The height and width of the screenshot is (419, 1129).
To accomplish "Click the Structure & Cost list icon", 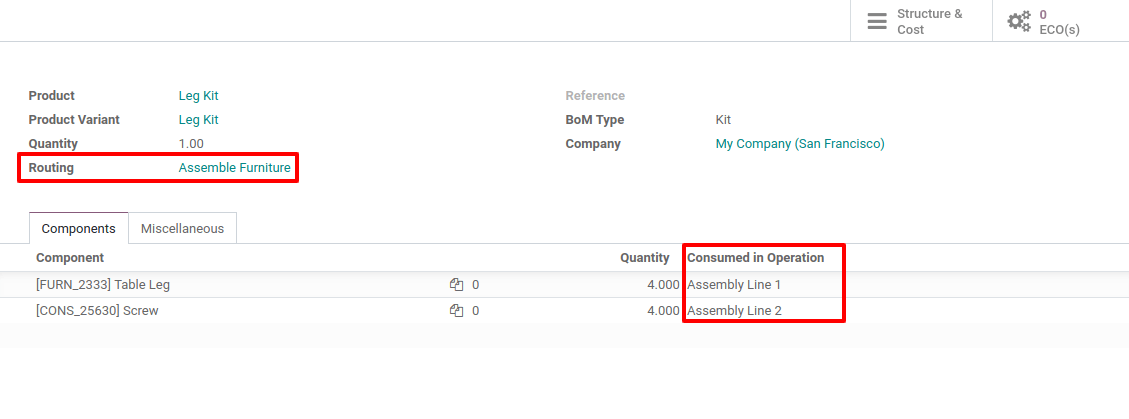I will pos(877,21).
